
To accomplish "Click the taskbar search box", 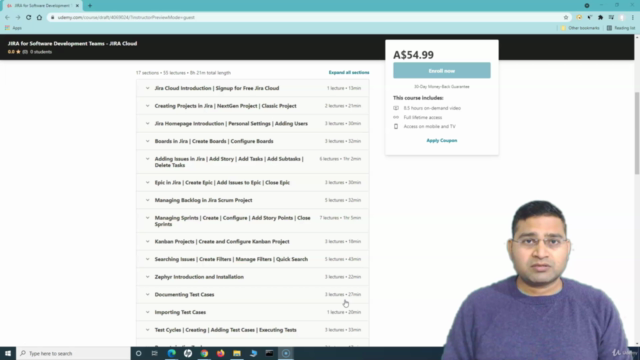I will click(x=73, y=353).
